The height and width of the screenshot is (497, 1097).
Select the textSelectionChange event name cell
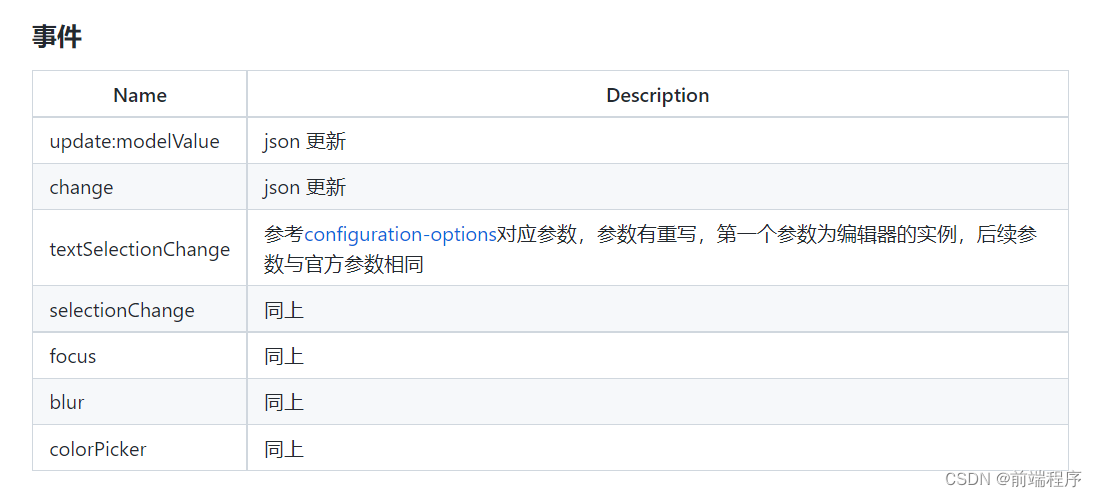139,249
